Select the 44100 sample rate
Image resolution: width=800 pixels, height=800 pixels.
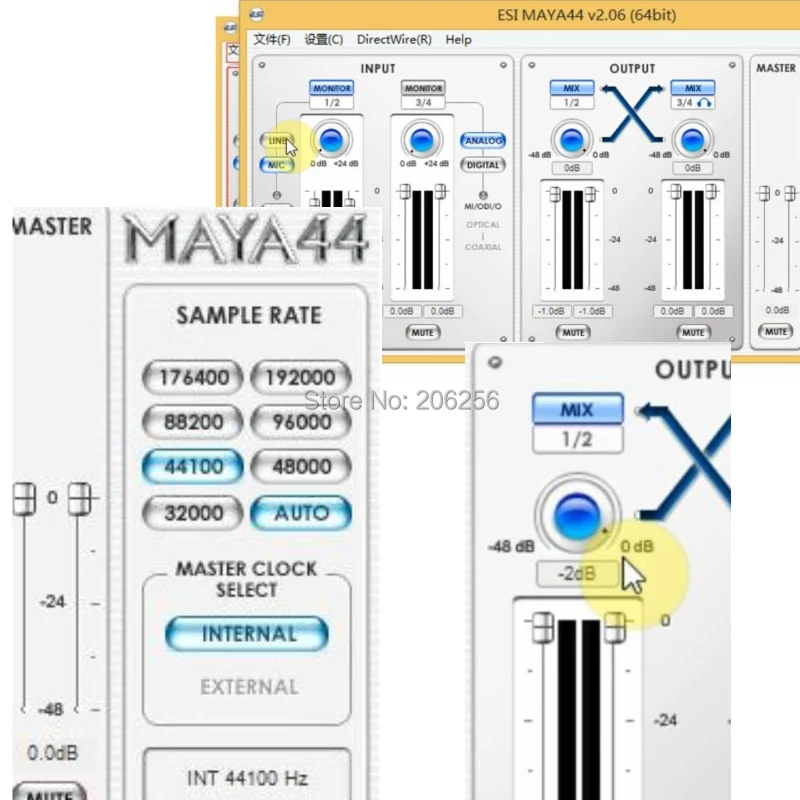191,467
